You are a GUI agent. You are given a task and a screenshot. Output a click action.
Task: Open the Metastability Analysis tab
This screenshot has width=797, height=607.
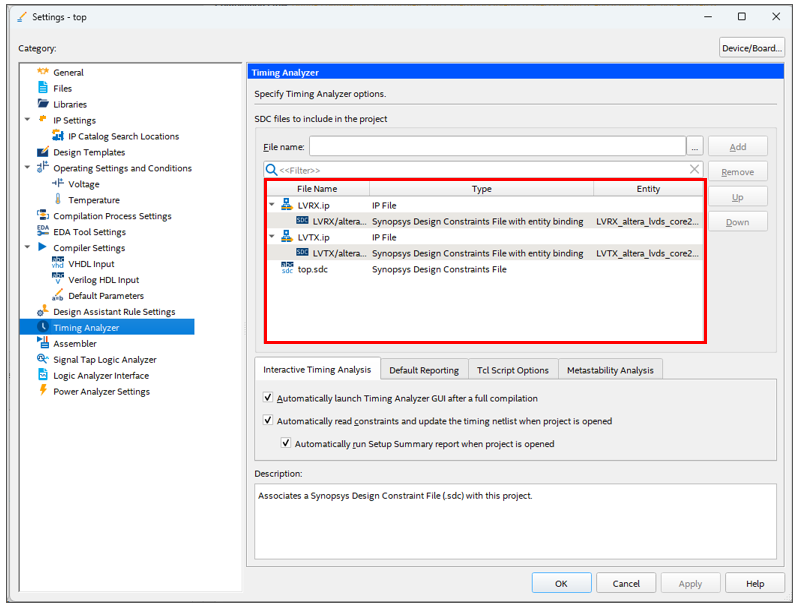609,370
